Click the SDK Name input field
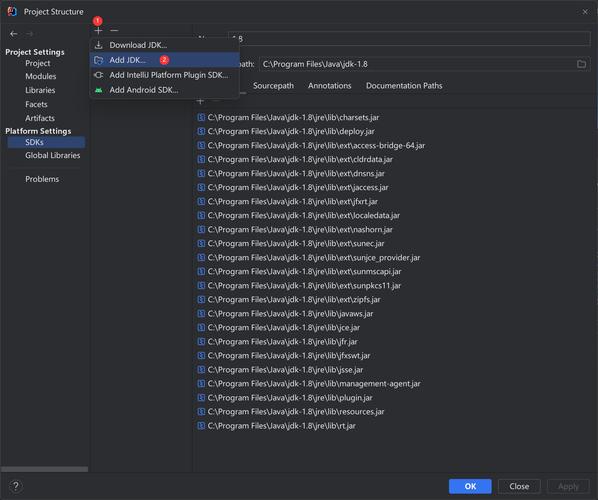Screen dimensions: 598x500 (409, 39)
